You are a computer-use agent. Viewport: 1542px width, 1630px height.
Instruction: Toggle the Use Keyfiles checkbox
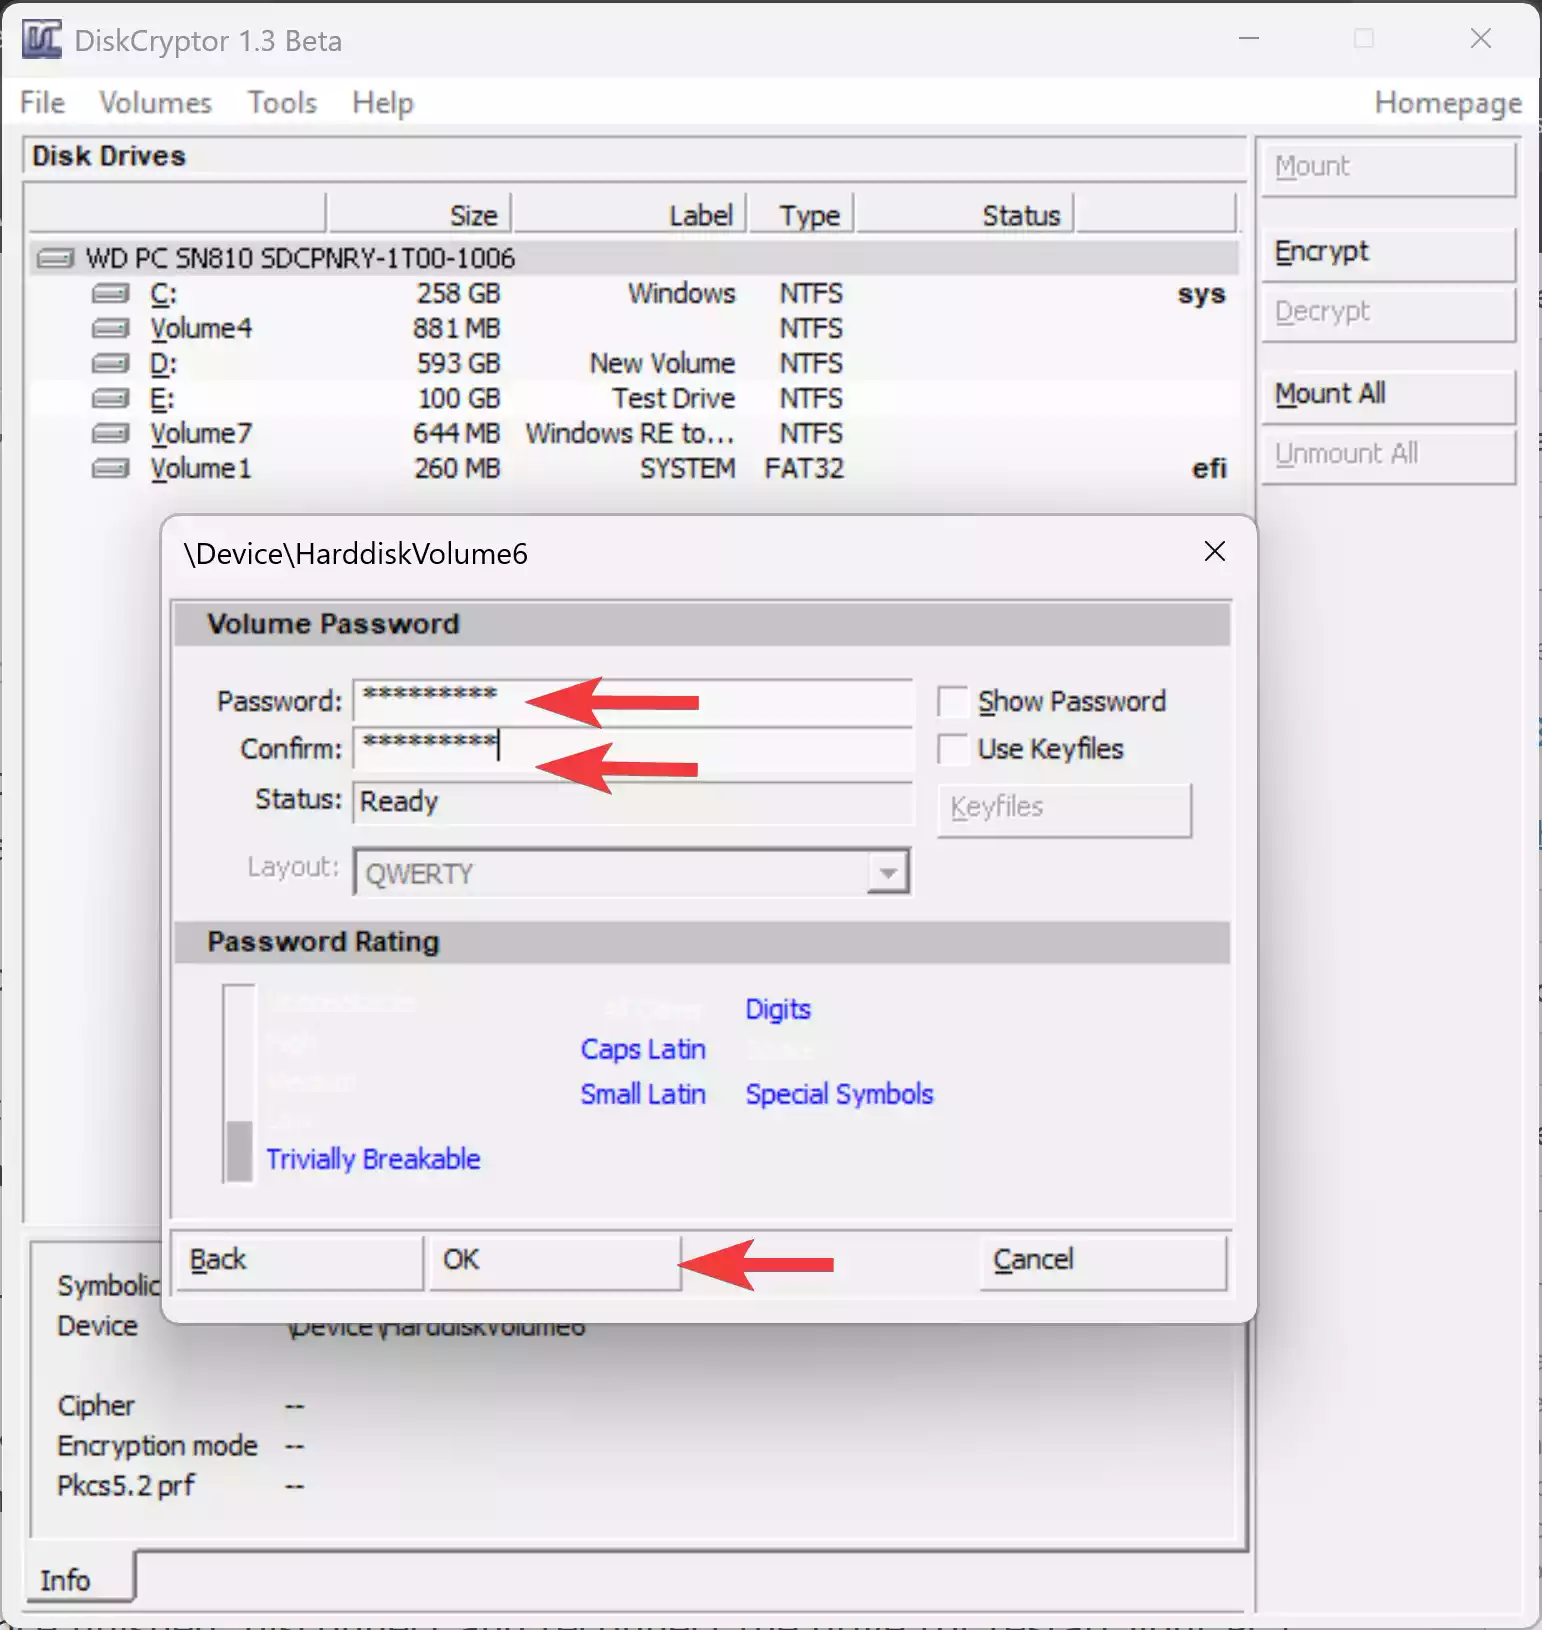[953, 749]
